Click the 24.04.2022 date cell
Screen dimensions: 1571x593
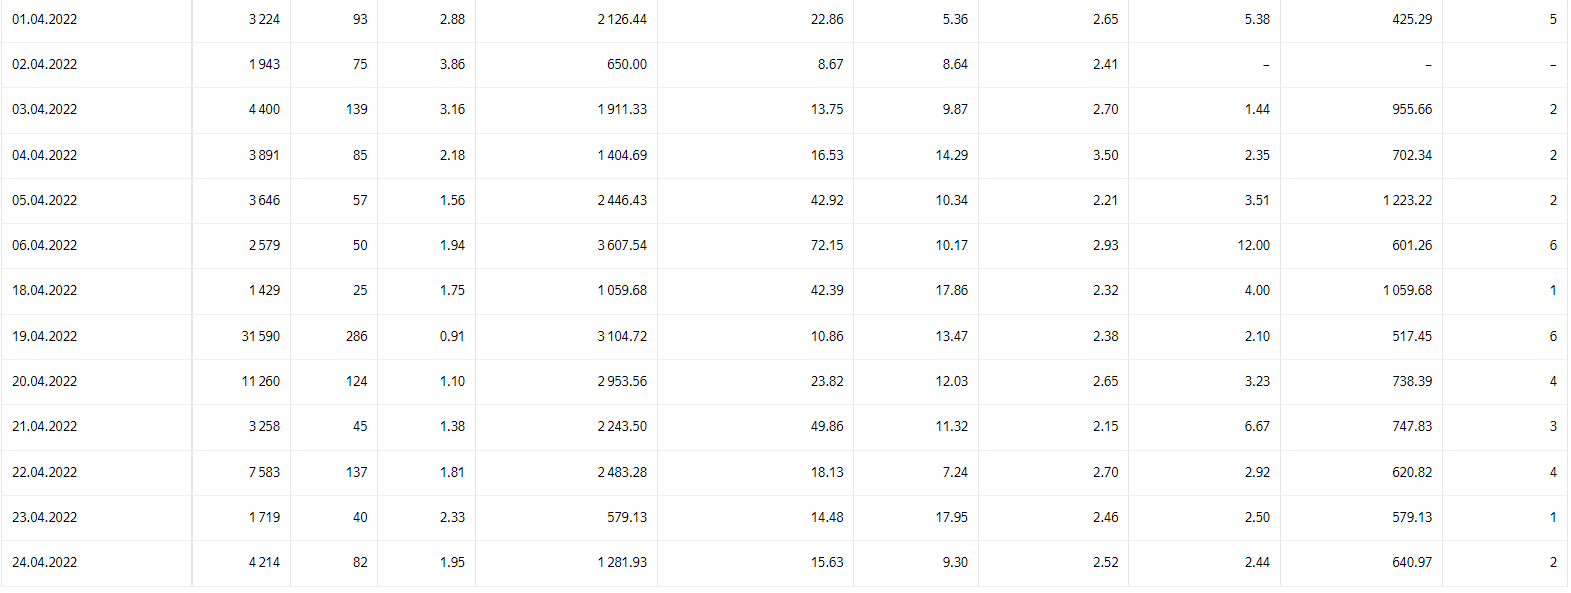click(45, 562)
